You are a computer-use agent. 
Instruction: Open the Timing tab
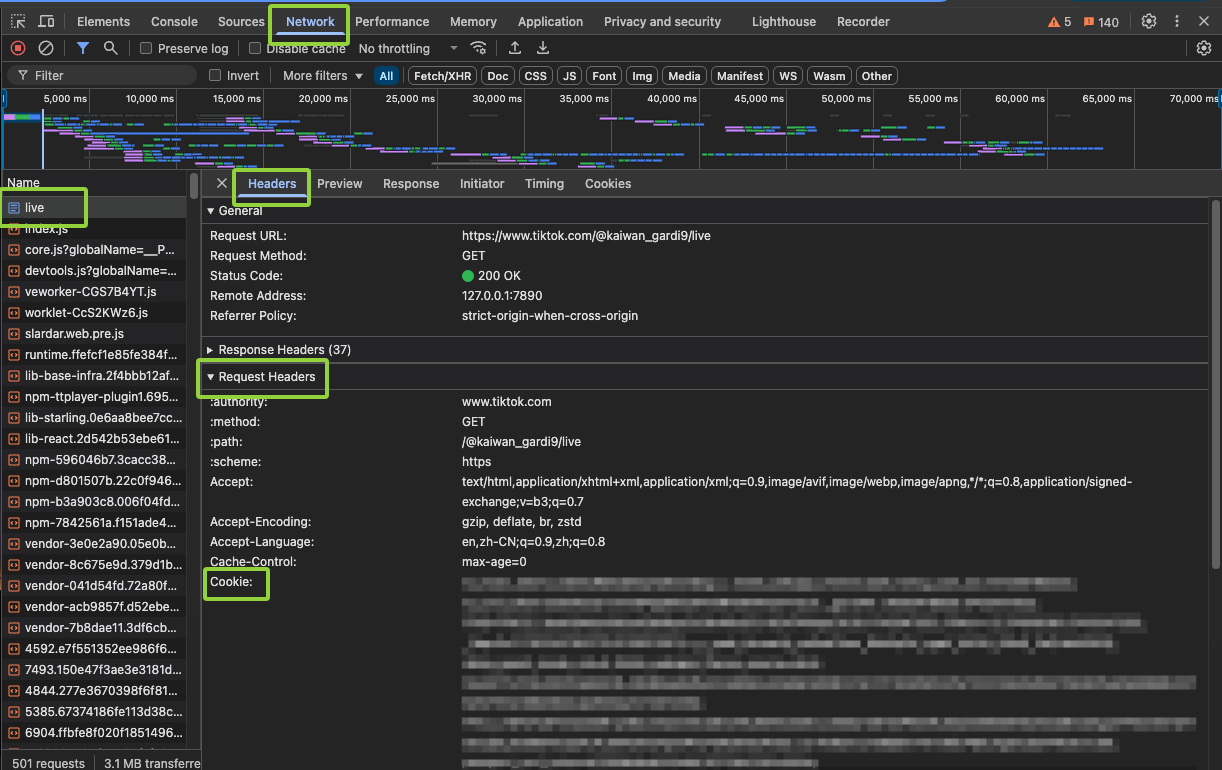(x=544, y=184)
